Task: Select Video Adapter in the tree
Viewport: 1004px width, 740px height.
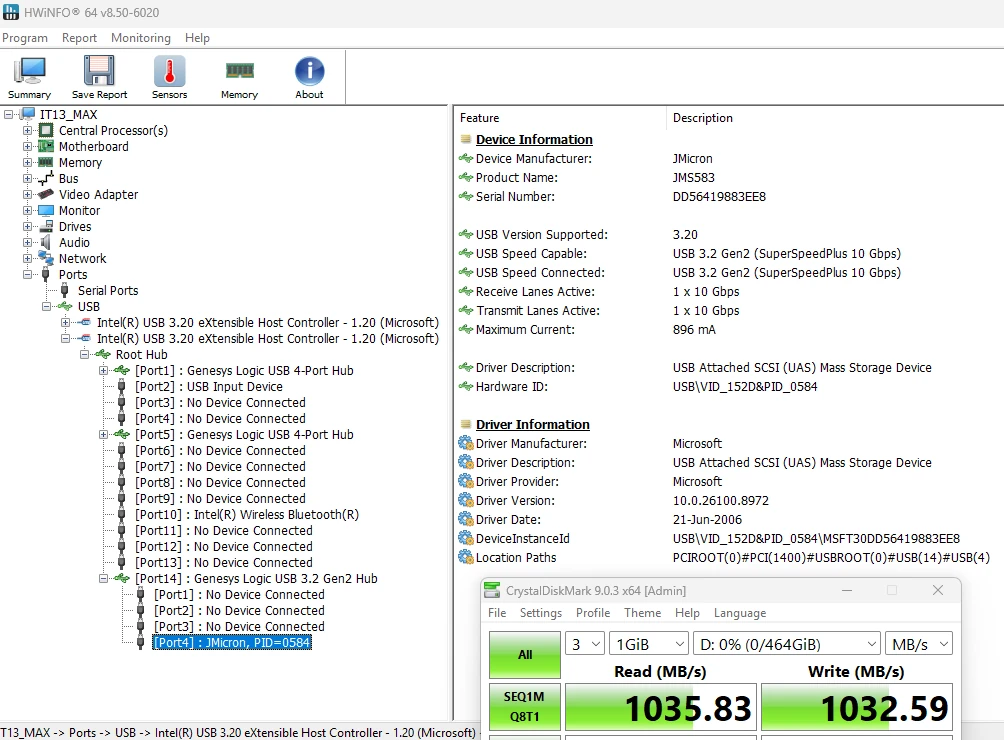Action: pos(99,195)
